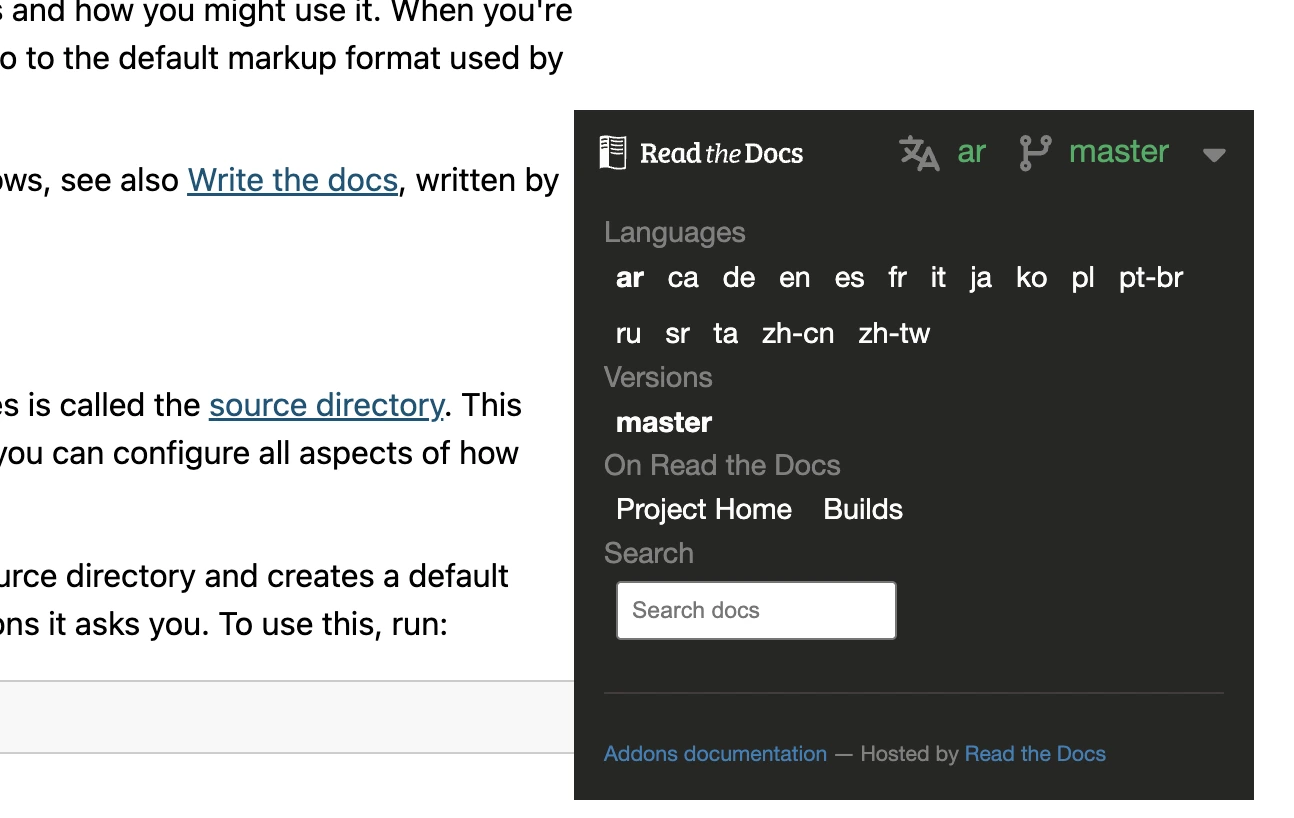Click the 'Read the Docs' header title text
The height and width of the screenshot is (818, 1294).
[721, 153]
